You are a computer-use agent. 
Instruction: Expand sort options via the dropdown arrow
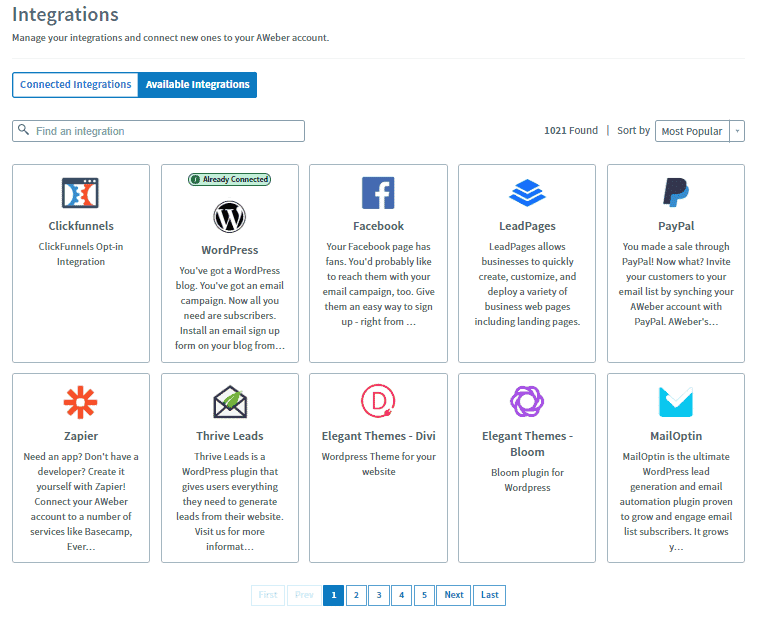(x=737, y=131)
